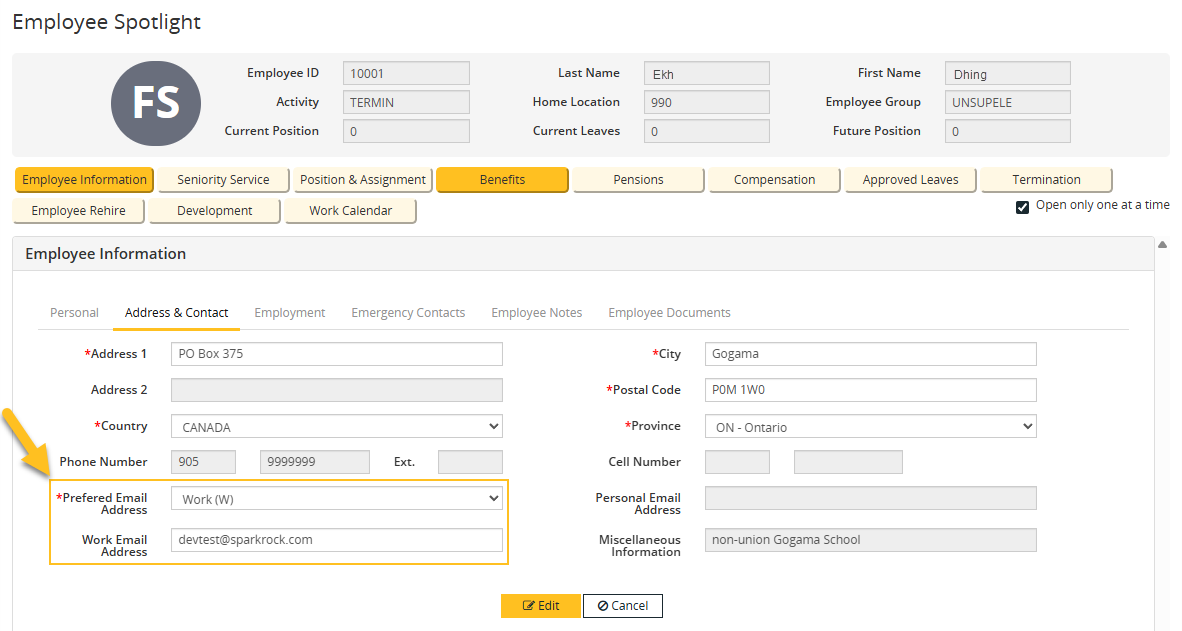Click the Edit button
This screenshot has width=1182, height=631.
pos(541,605)
